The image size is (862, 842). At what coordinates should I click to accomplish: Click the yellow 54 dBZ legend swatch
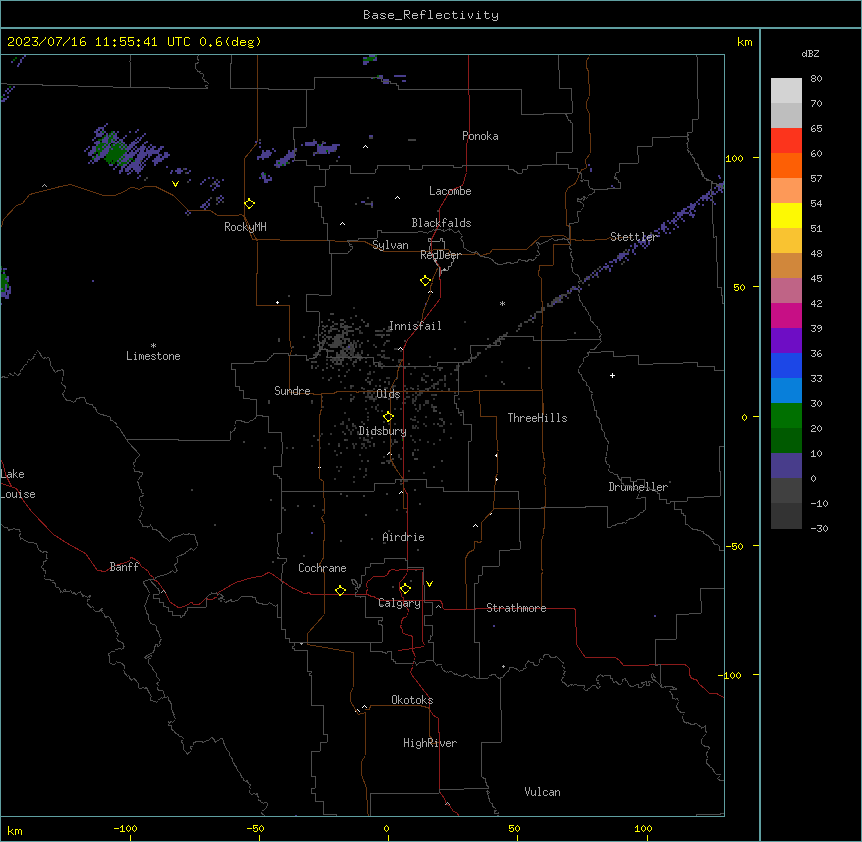(786, 215)
